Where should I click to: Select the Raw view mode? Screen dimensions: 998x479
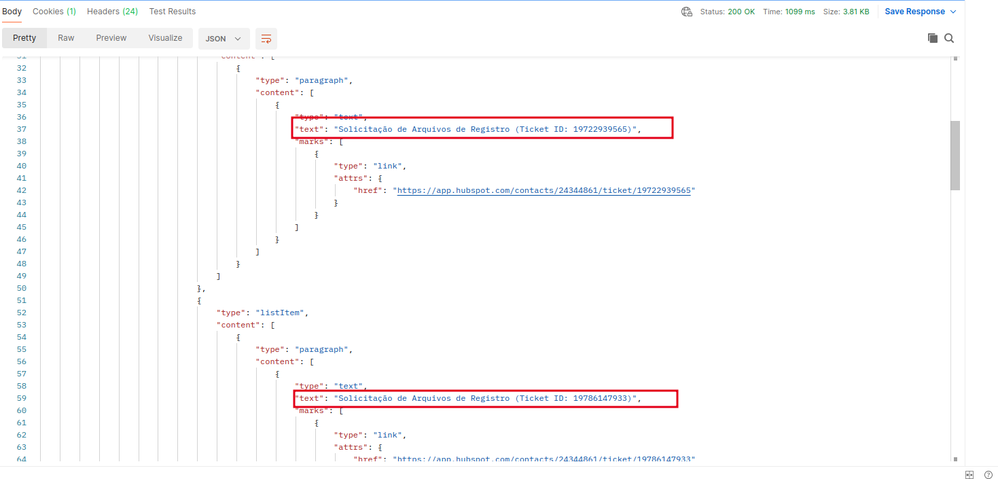(66, 38)
